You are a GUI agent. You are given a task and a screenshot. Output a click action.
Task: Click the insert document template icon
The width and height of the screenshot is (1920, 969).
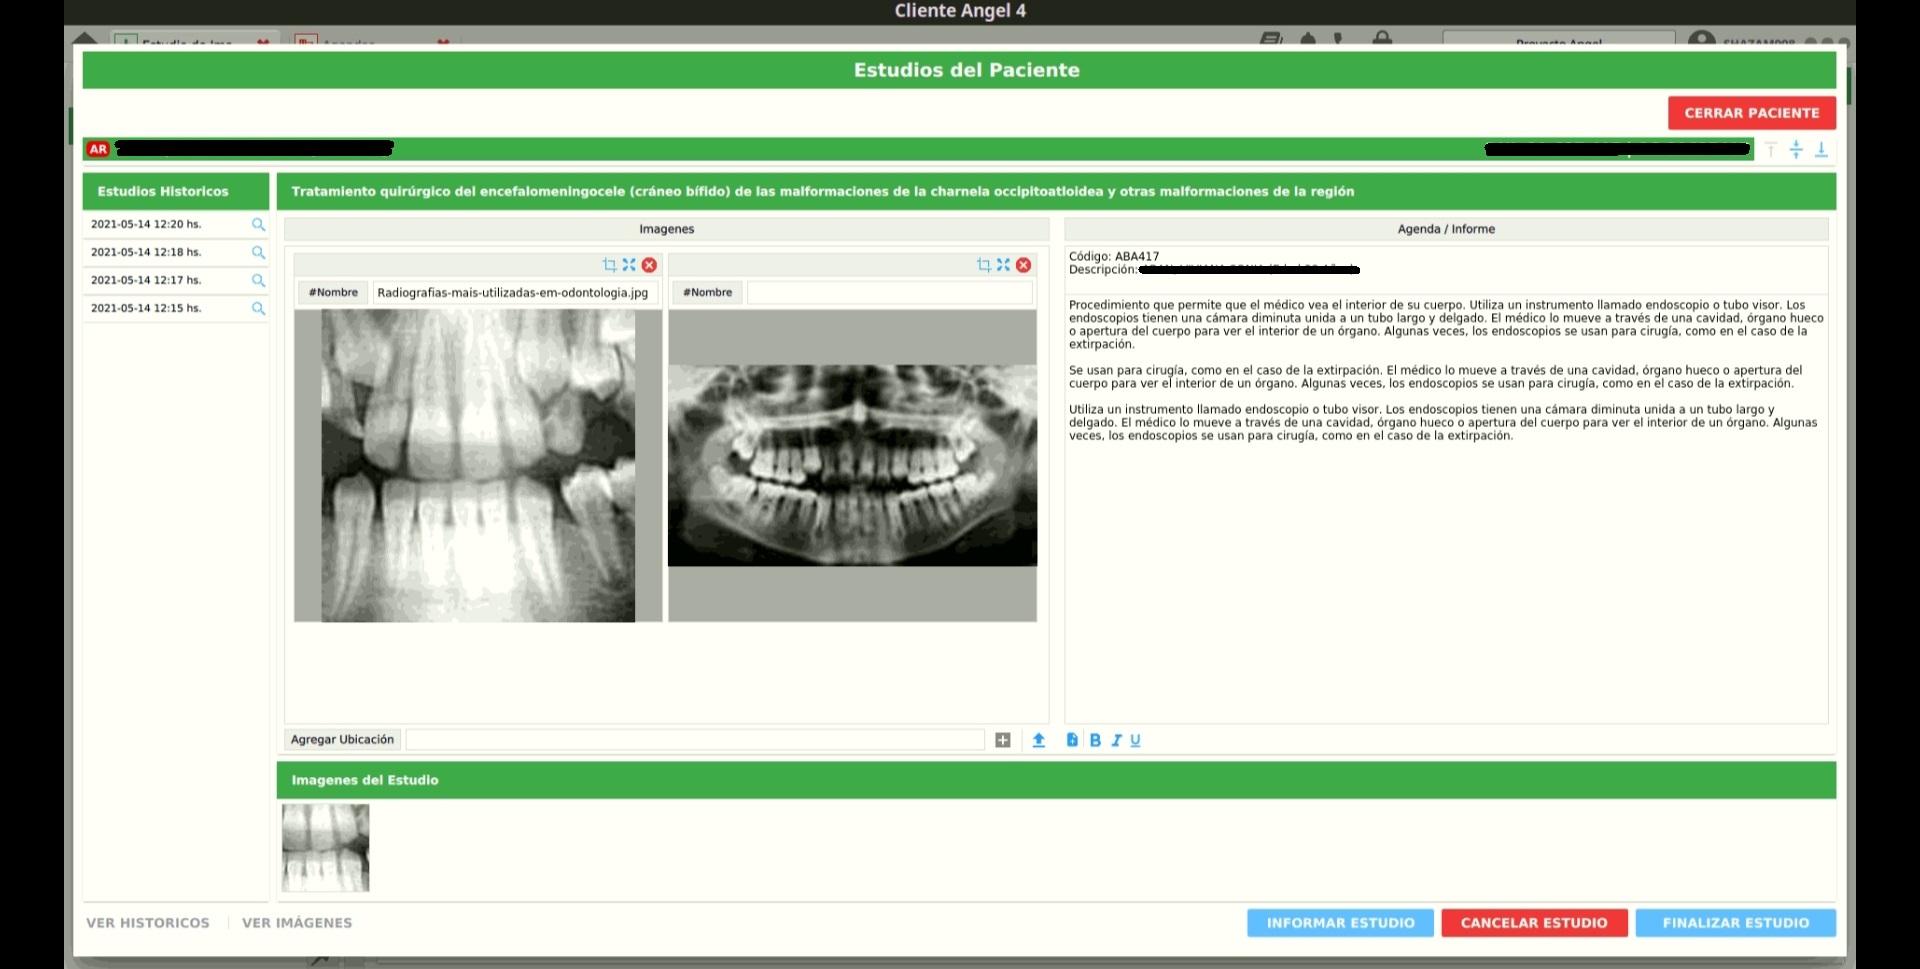tap(1072, 740)
